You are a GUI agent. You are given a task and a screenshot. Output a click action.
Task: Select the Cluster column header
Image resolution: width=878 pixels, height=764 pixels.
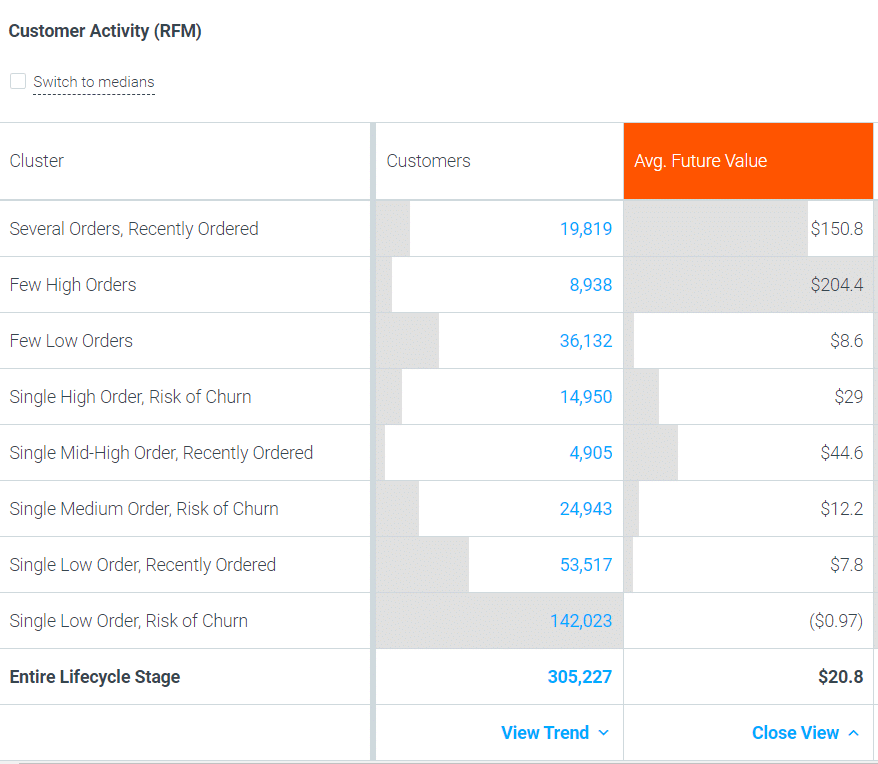tap(37, 161)
